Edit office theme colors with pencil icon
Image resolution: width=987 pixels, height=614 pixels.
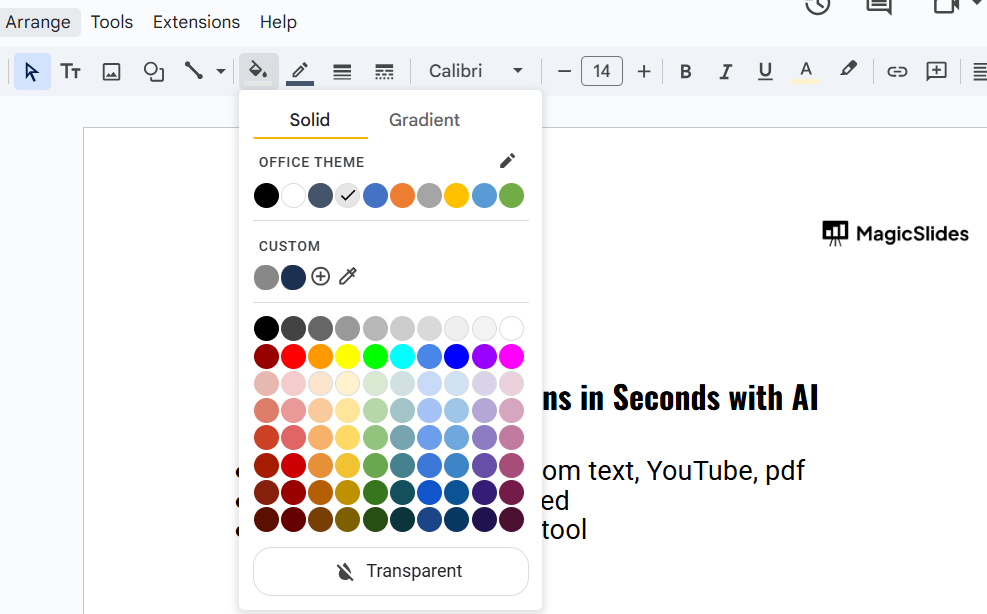point(507,161)
